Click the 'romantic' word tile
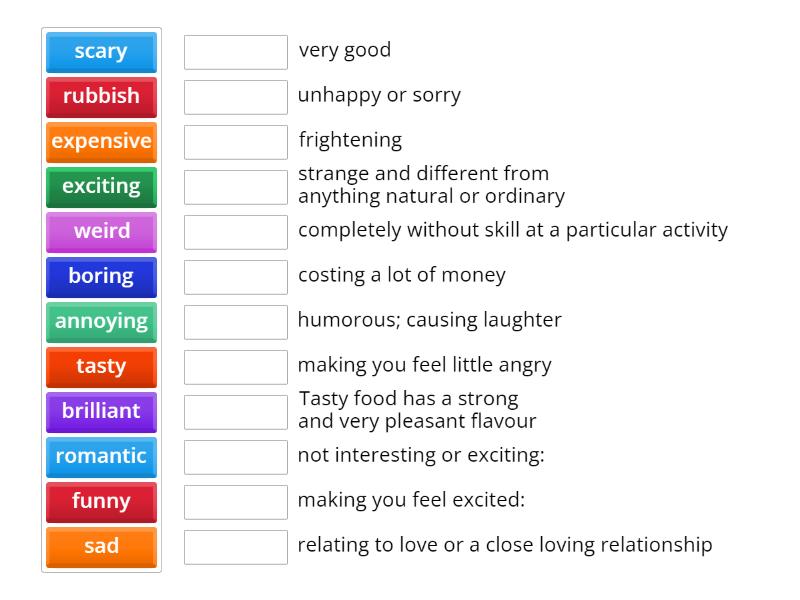Viewport: 800px width, 600px height. [101, 457]
